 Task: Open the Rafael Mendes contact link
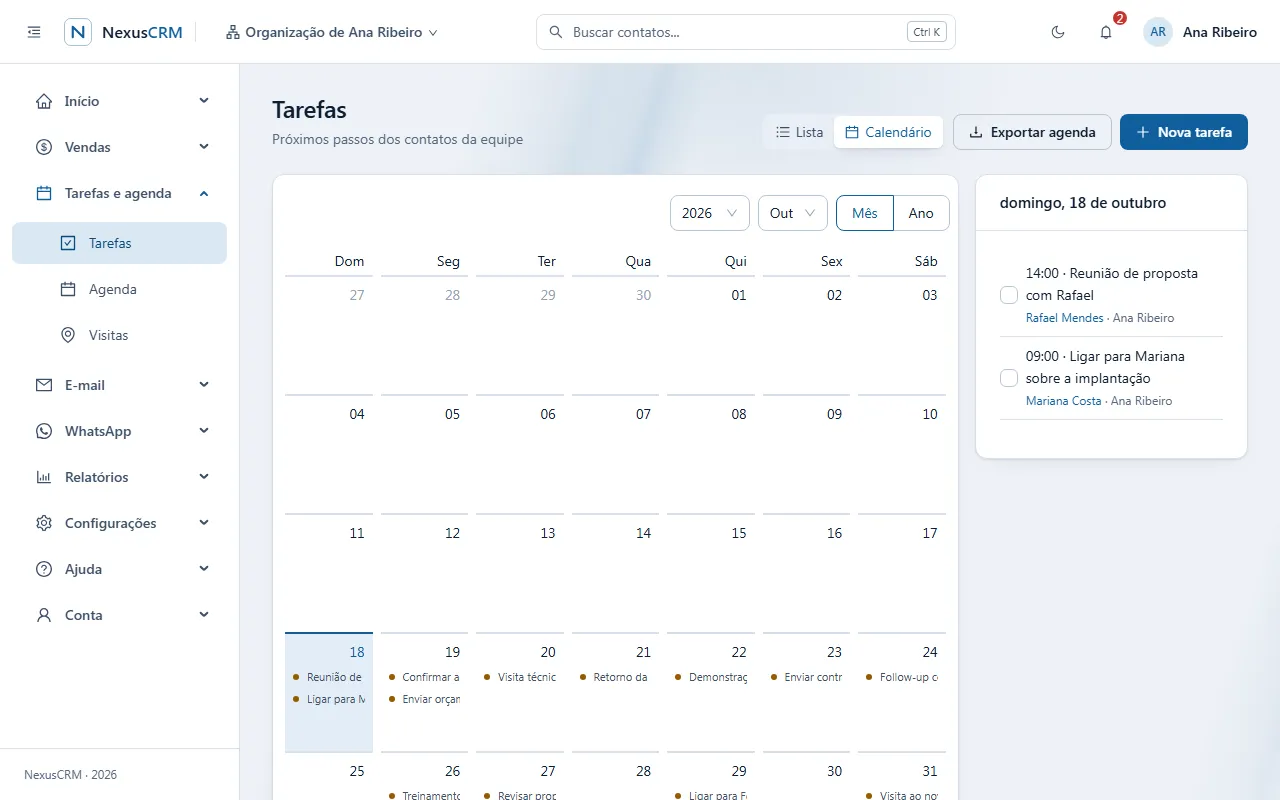click(x=1065, y=318)
